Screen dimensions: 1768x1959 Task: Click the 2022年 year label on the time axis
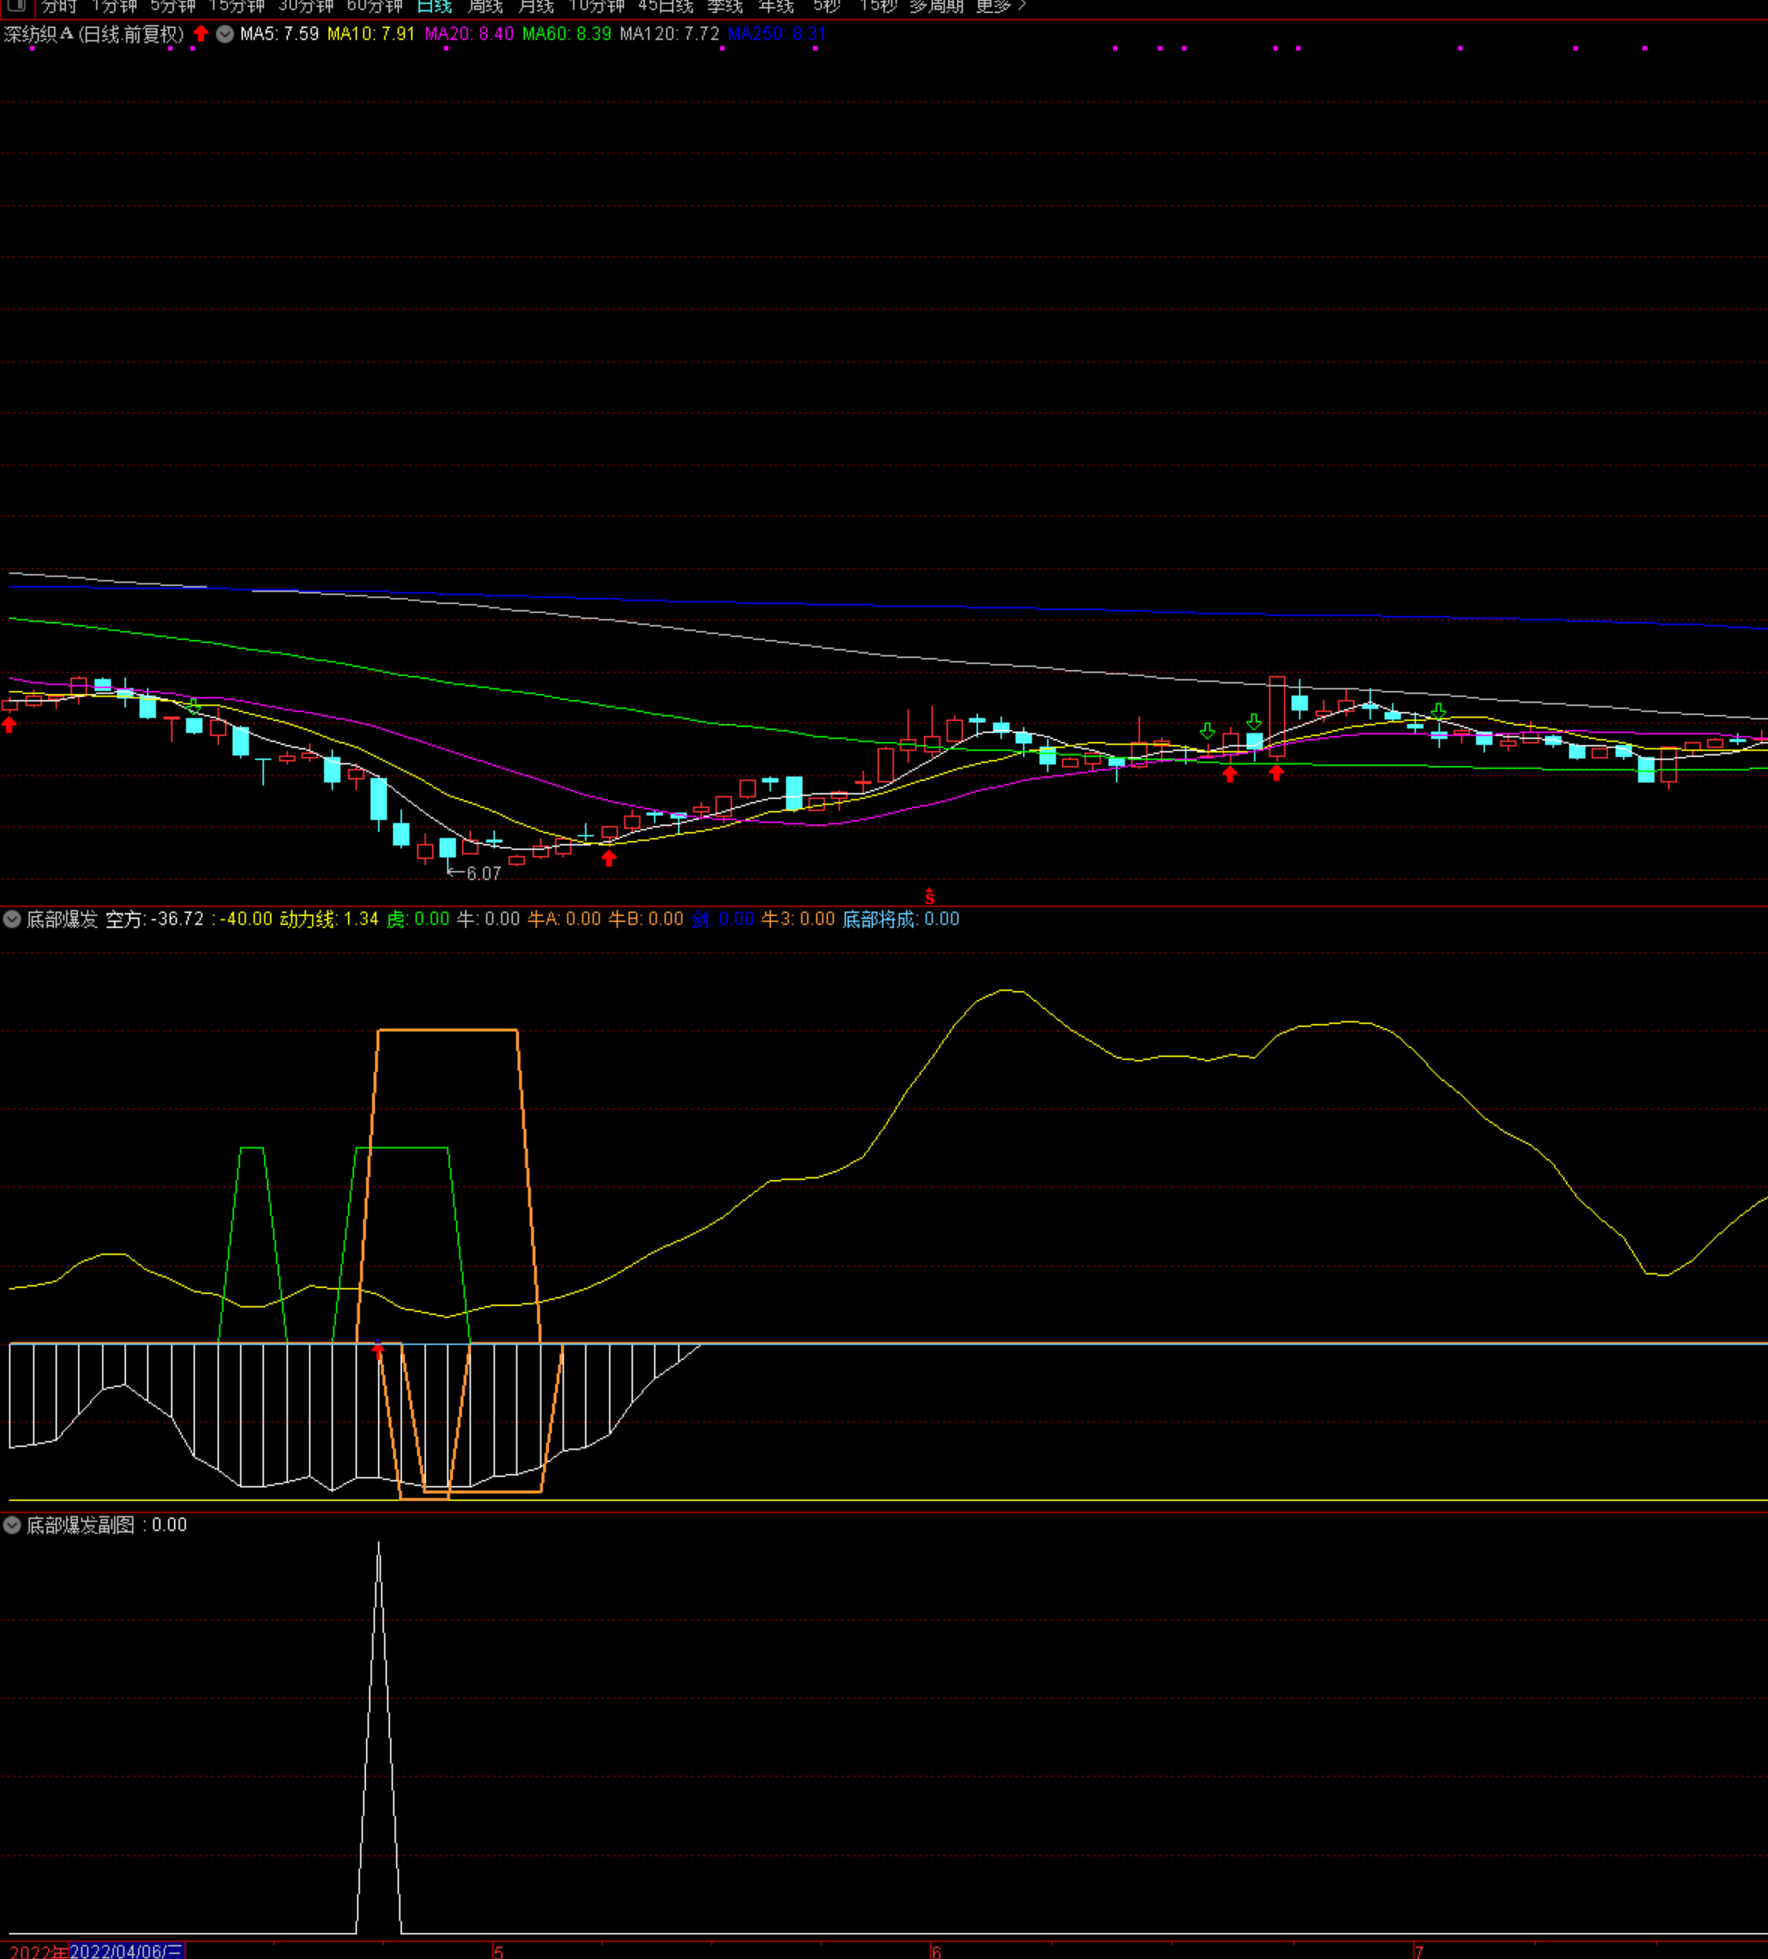pyautogui.click(x=38, y=1952)
